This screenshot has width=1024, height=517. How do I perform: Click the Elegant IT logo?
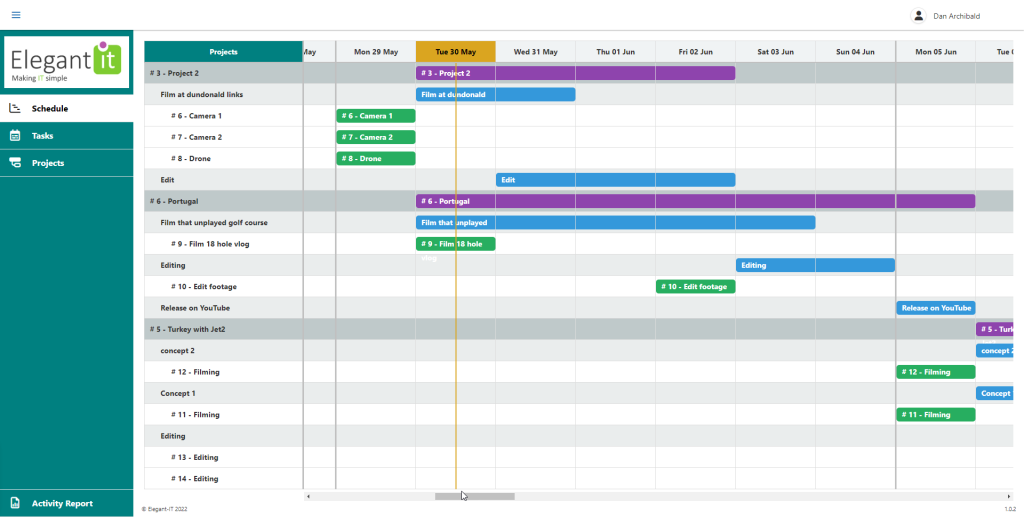point(67,62)
